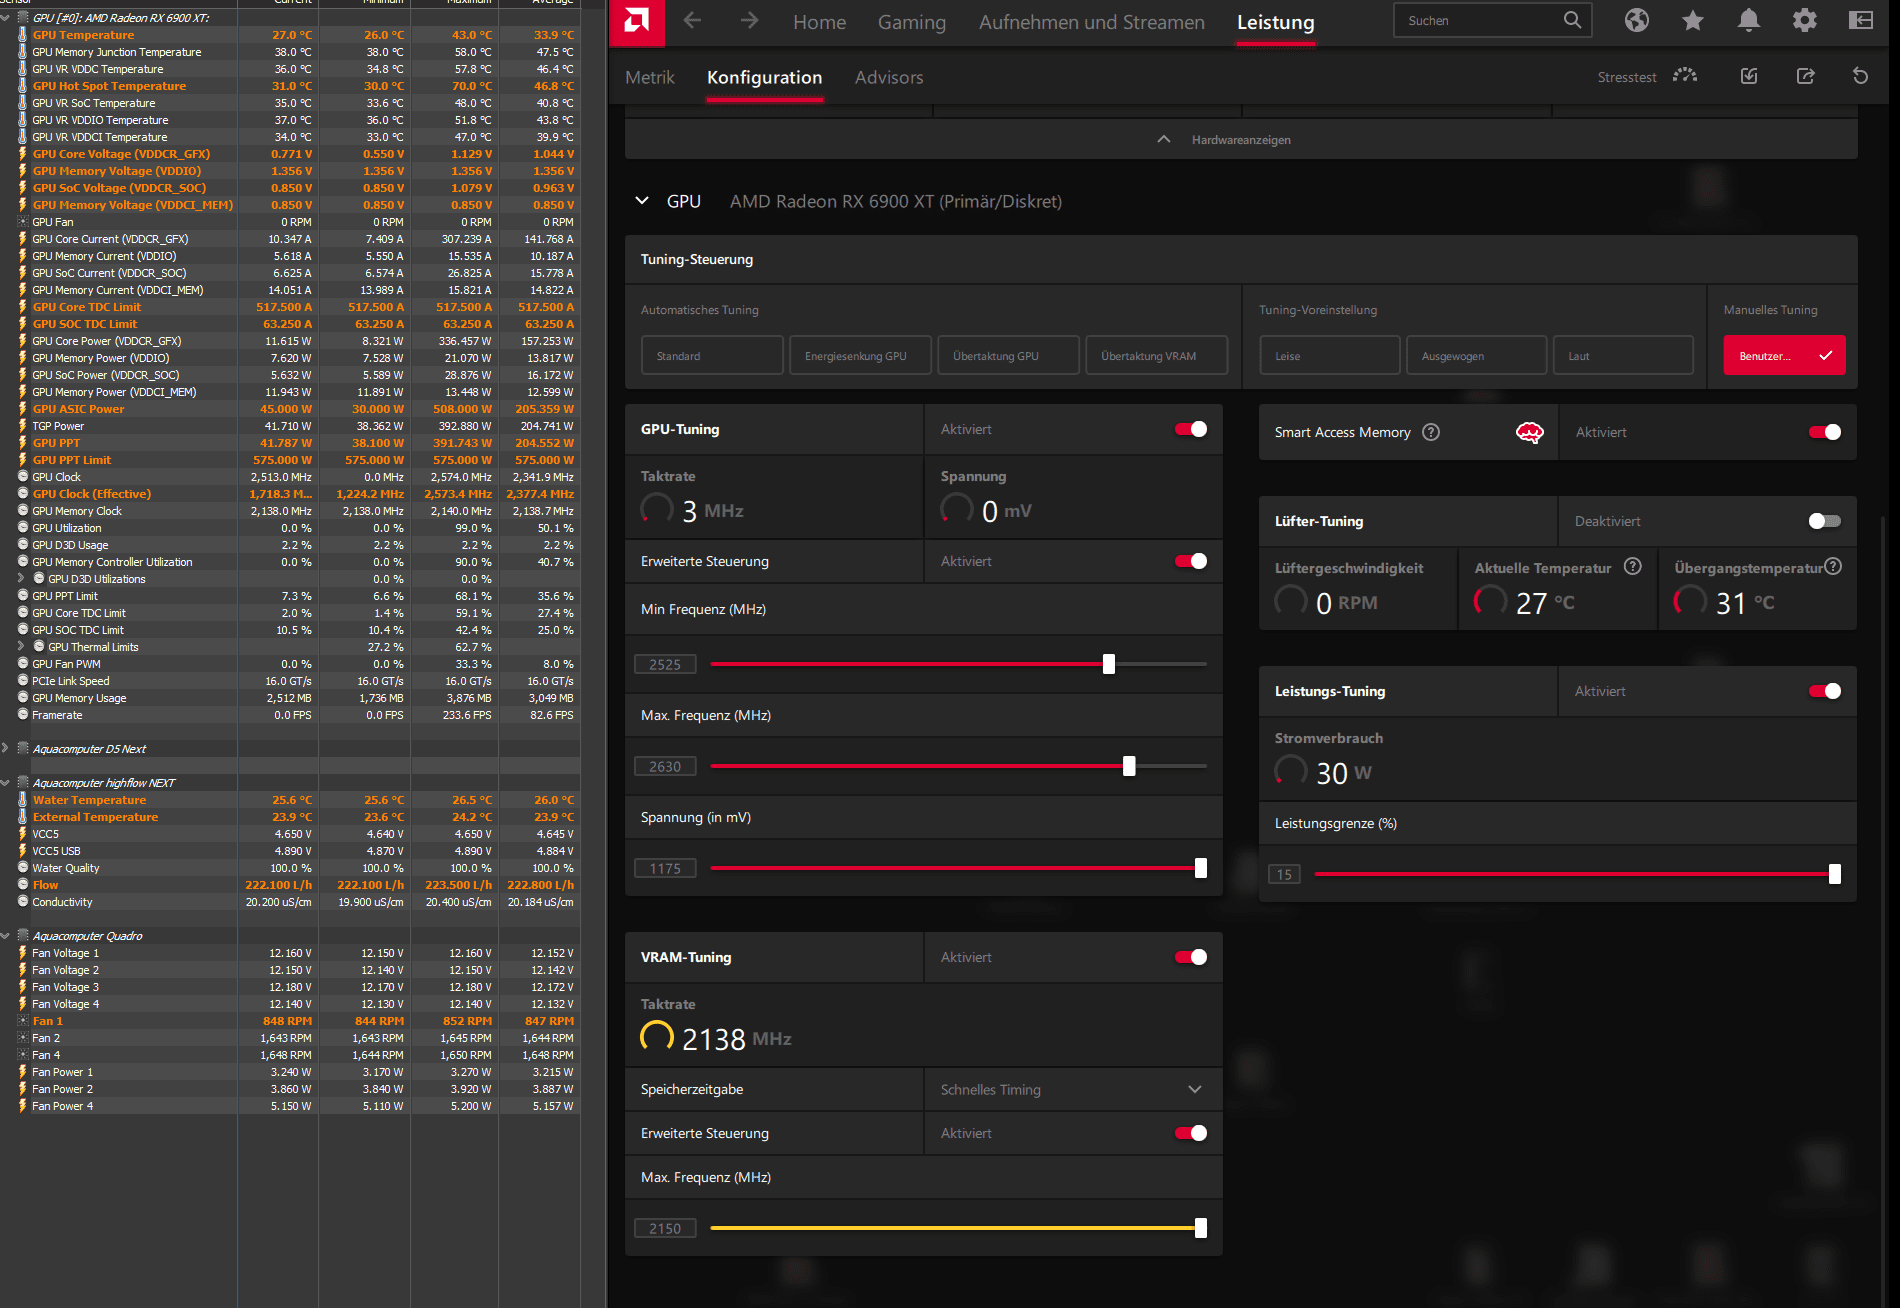This screenshot has width=1900, height=1308.
Task: Collapse GPU [#0] AMD Radeon tree node
Action: pyautogui.click(x=6, y=18)
